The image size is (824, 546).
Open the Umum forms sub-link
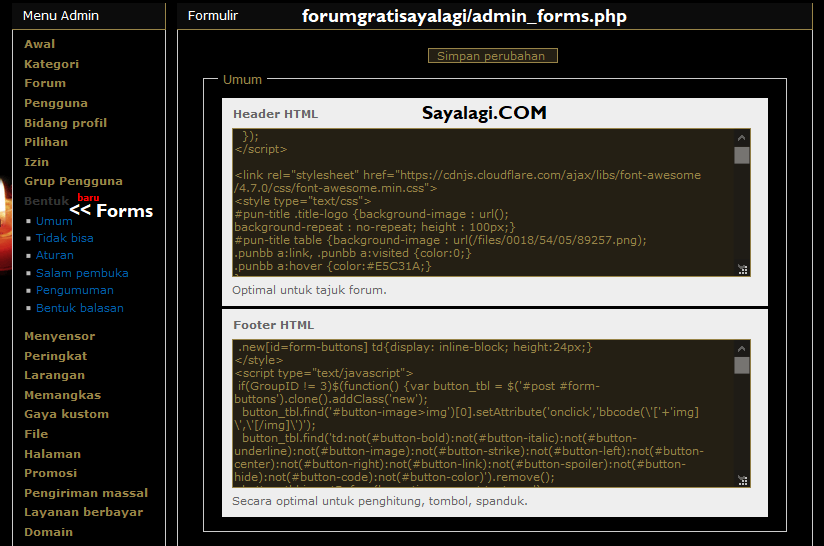point(54,221)
